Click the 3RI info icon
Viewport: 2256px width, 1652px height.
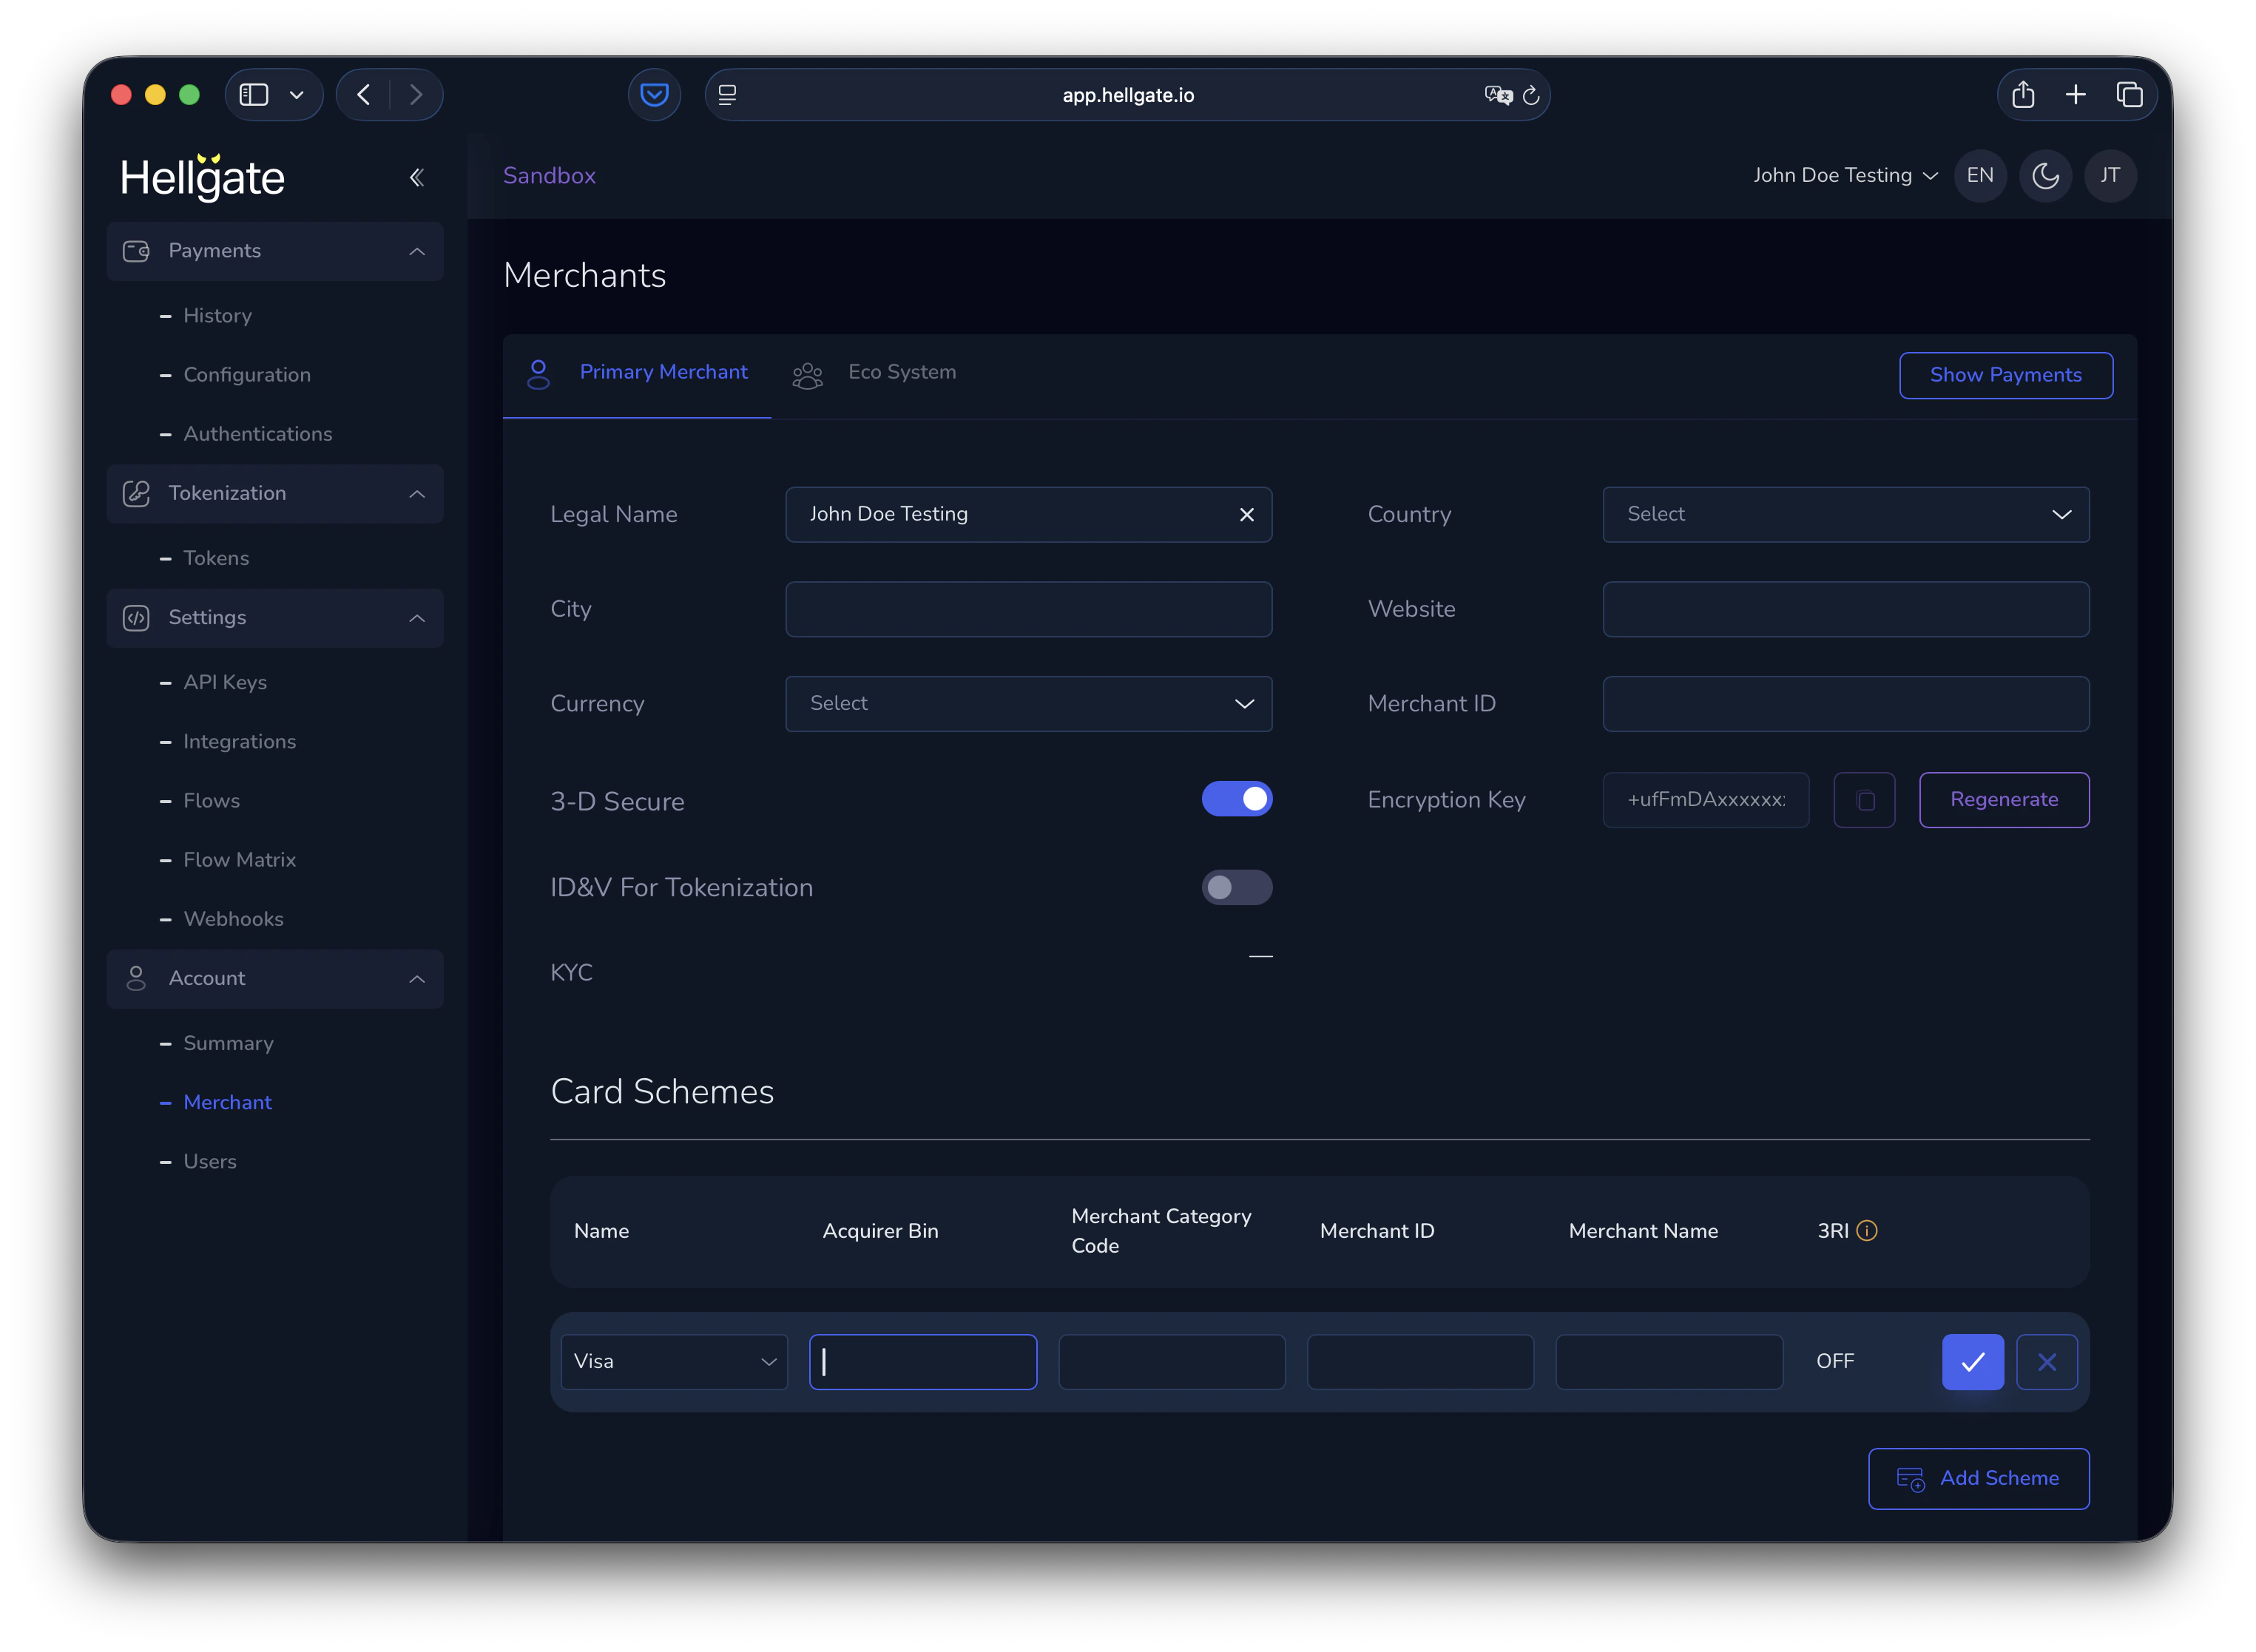pos(1866,1231)
